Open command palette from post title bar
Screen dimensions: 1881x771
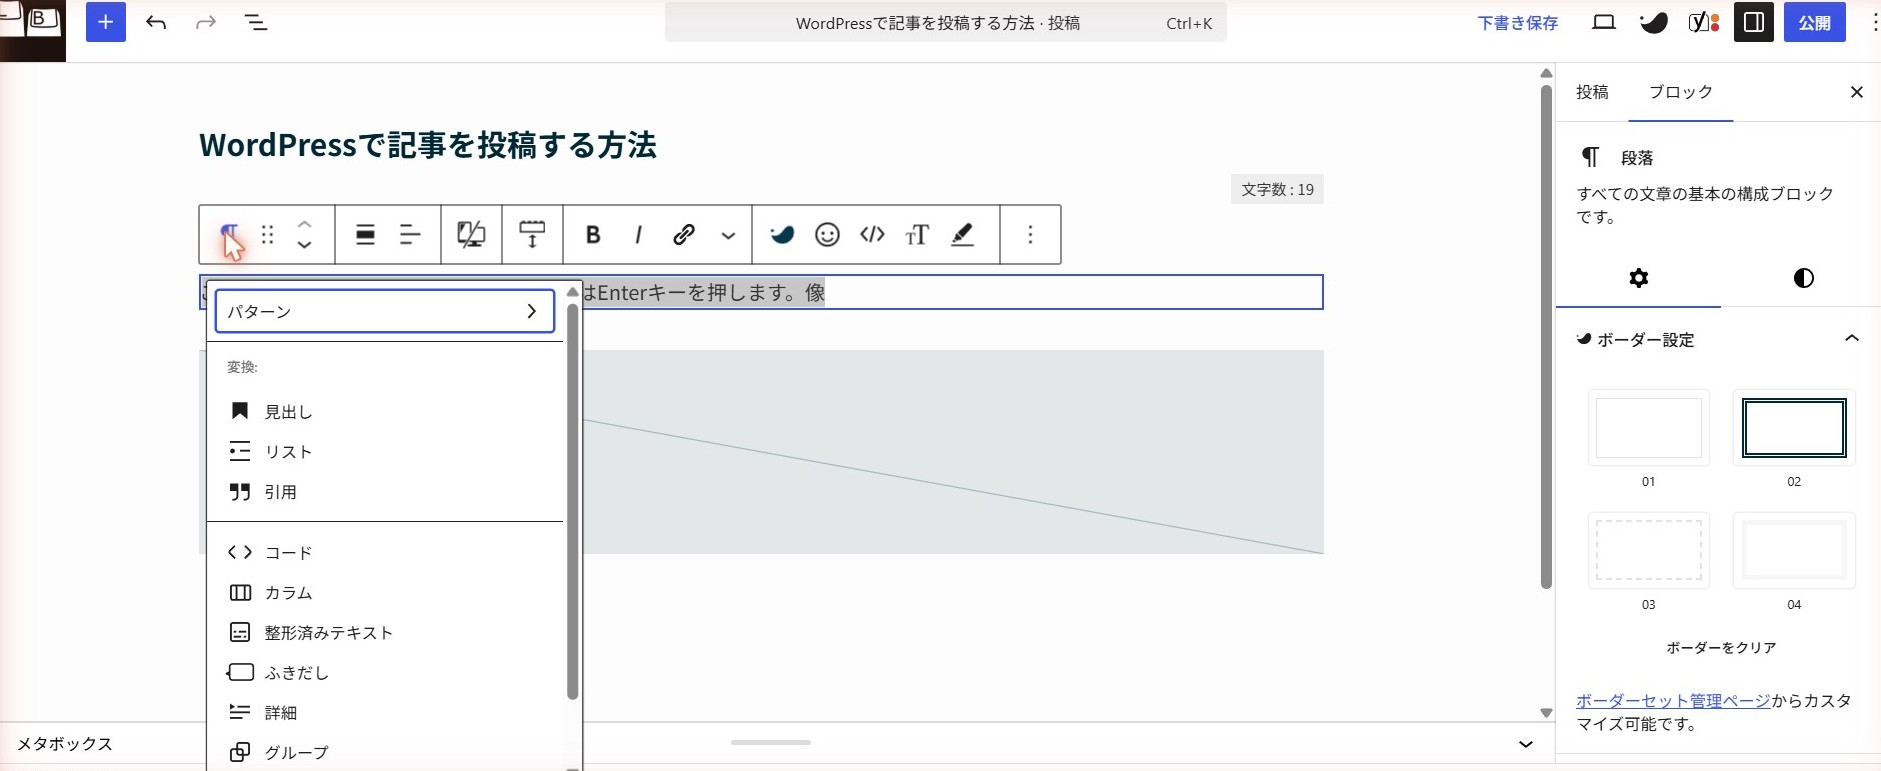[x=946, y=23]
